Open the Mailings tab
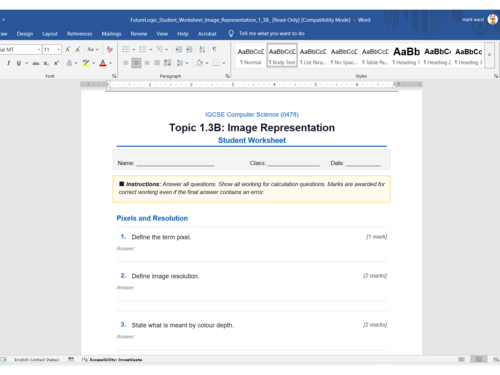500x375 pixels. click(x=111, y=34)
